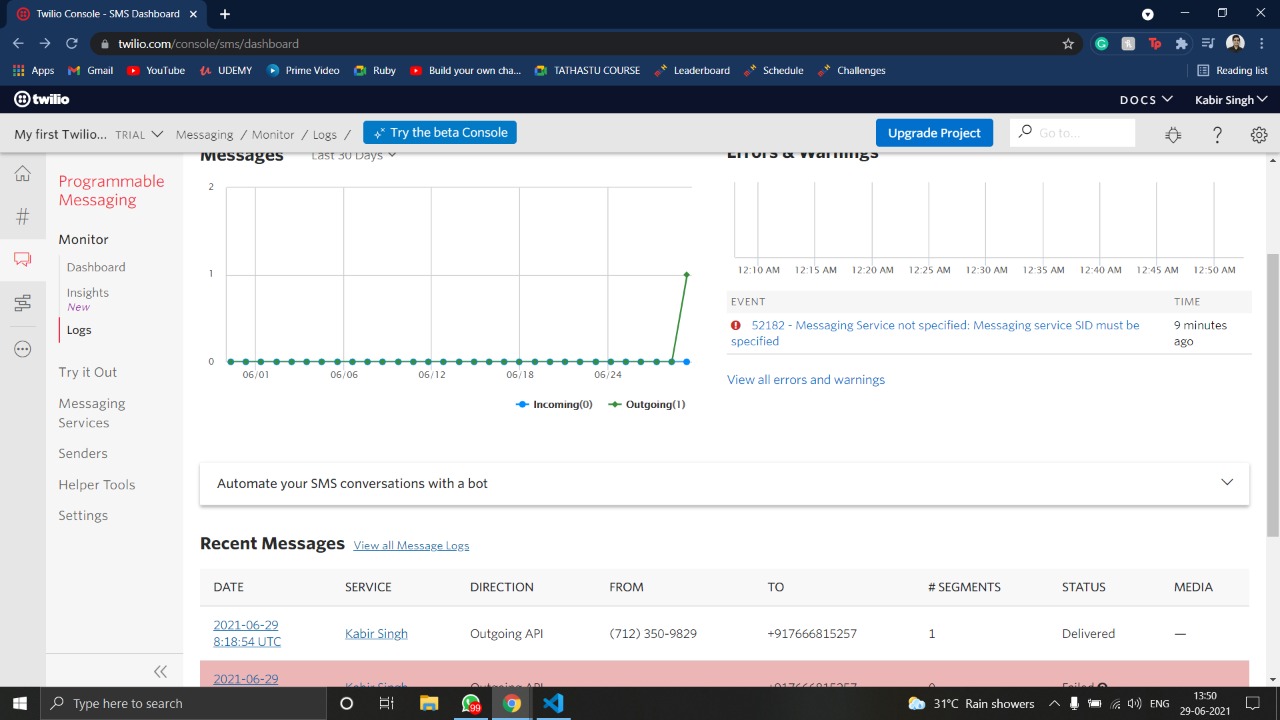The image size is (1280, 720).
Task: Open WhatsApp from the taskbar
Action: [x=471, y=703]
